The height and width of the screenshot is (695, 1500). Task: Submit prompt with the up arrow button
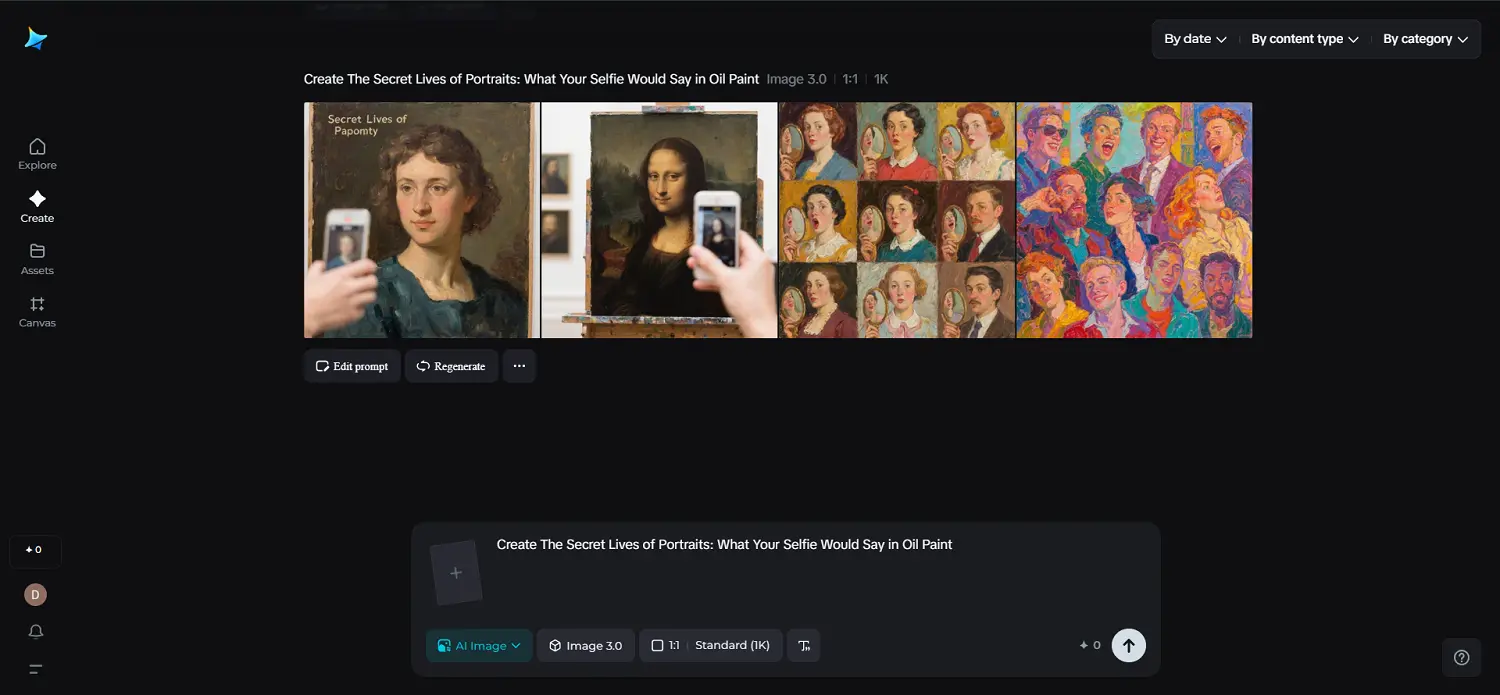(x=1129, y=646)
